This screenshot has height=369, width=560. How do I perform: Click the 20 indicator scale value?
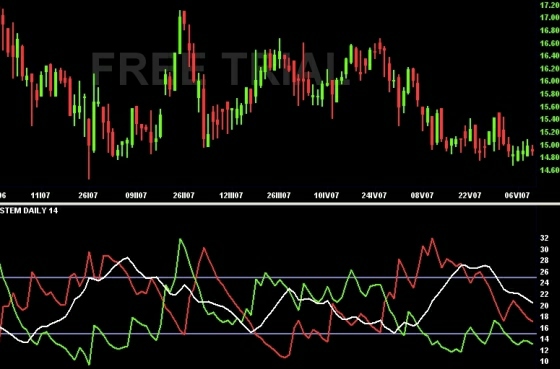coord(544,306)
